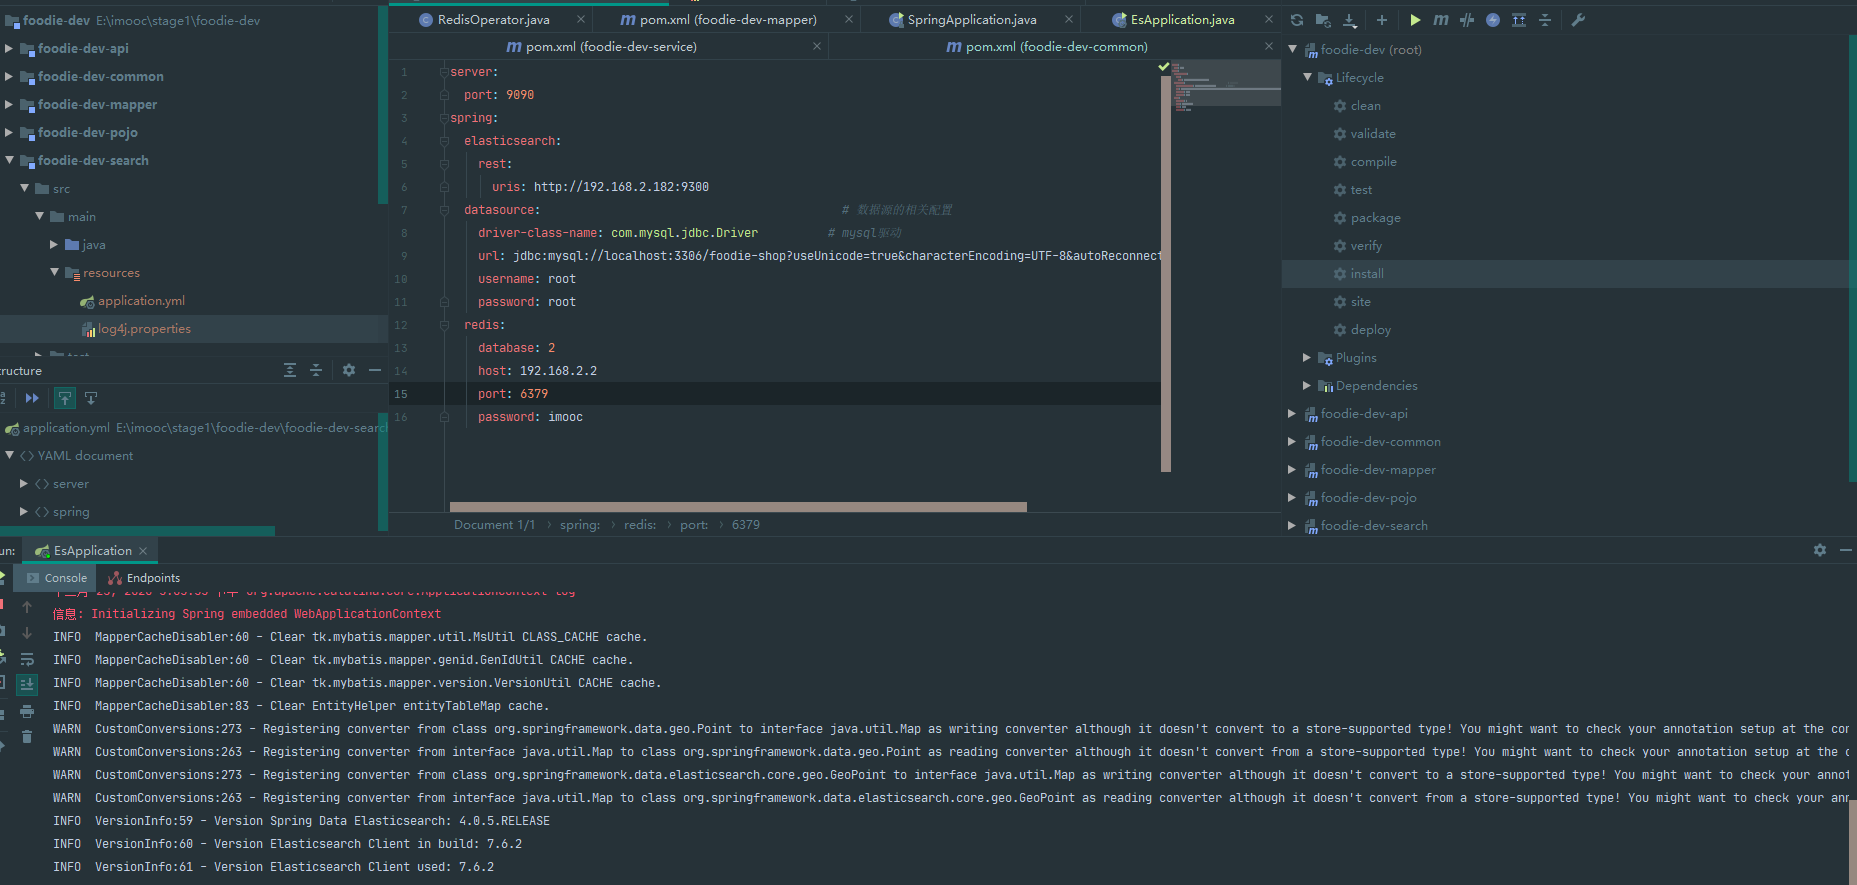This screenshot has height=885, width=1857.
Task: Switch to pom.xml (foodie-dev-mapper) tab
Action: (729, 20)
